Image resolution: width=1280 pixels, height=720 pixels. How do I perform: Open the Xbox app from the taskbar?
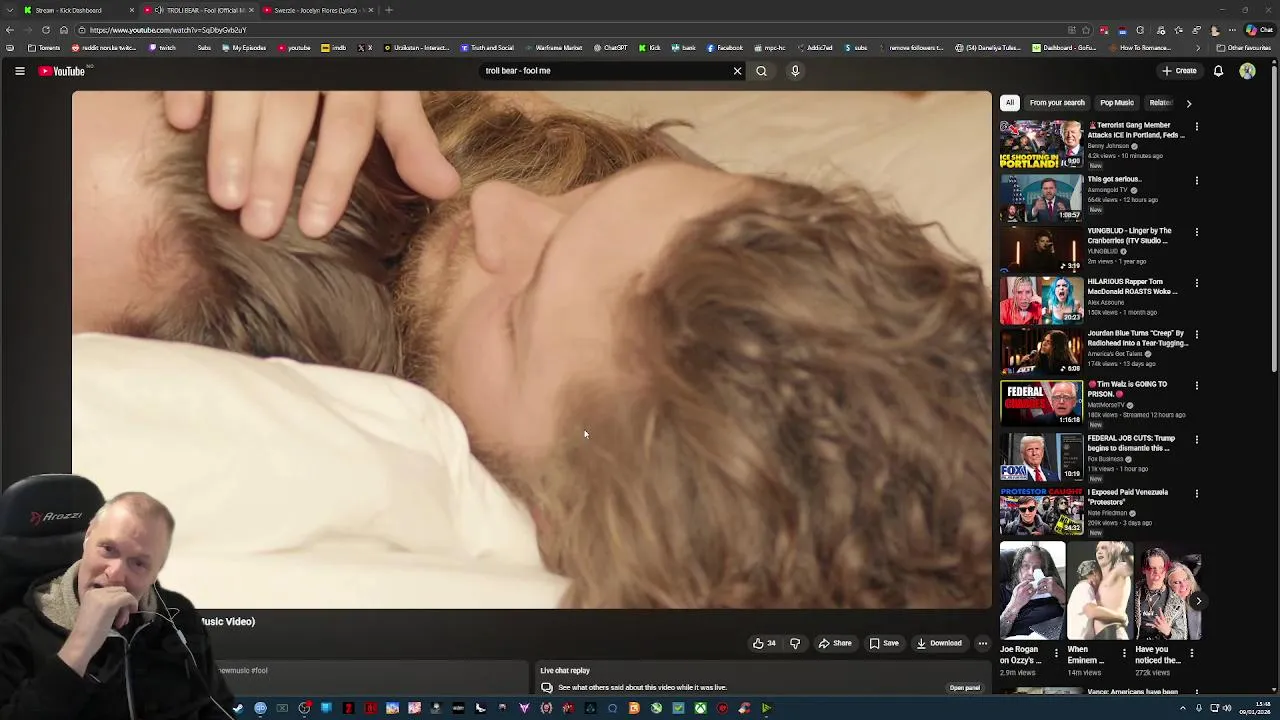pos(700,708)
